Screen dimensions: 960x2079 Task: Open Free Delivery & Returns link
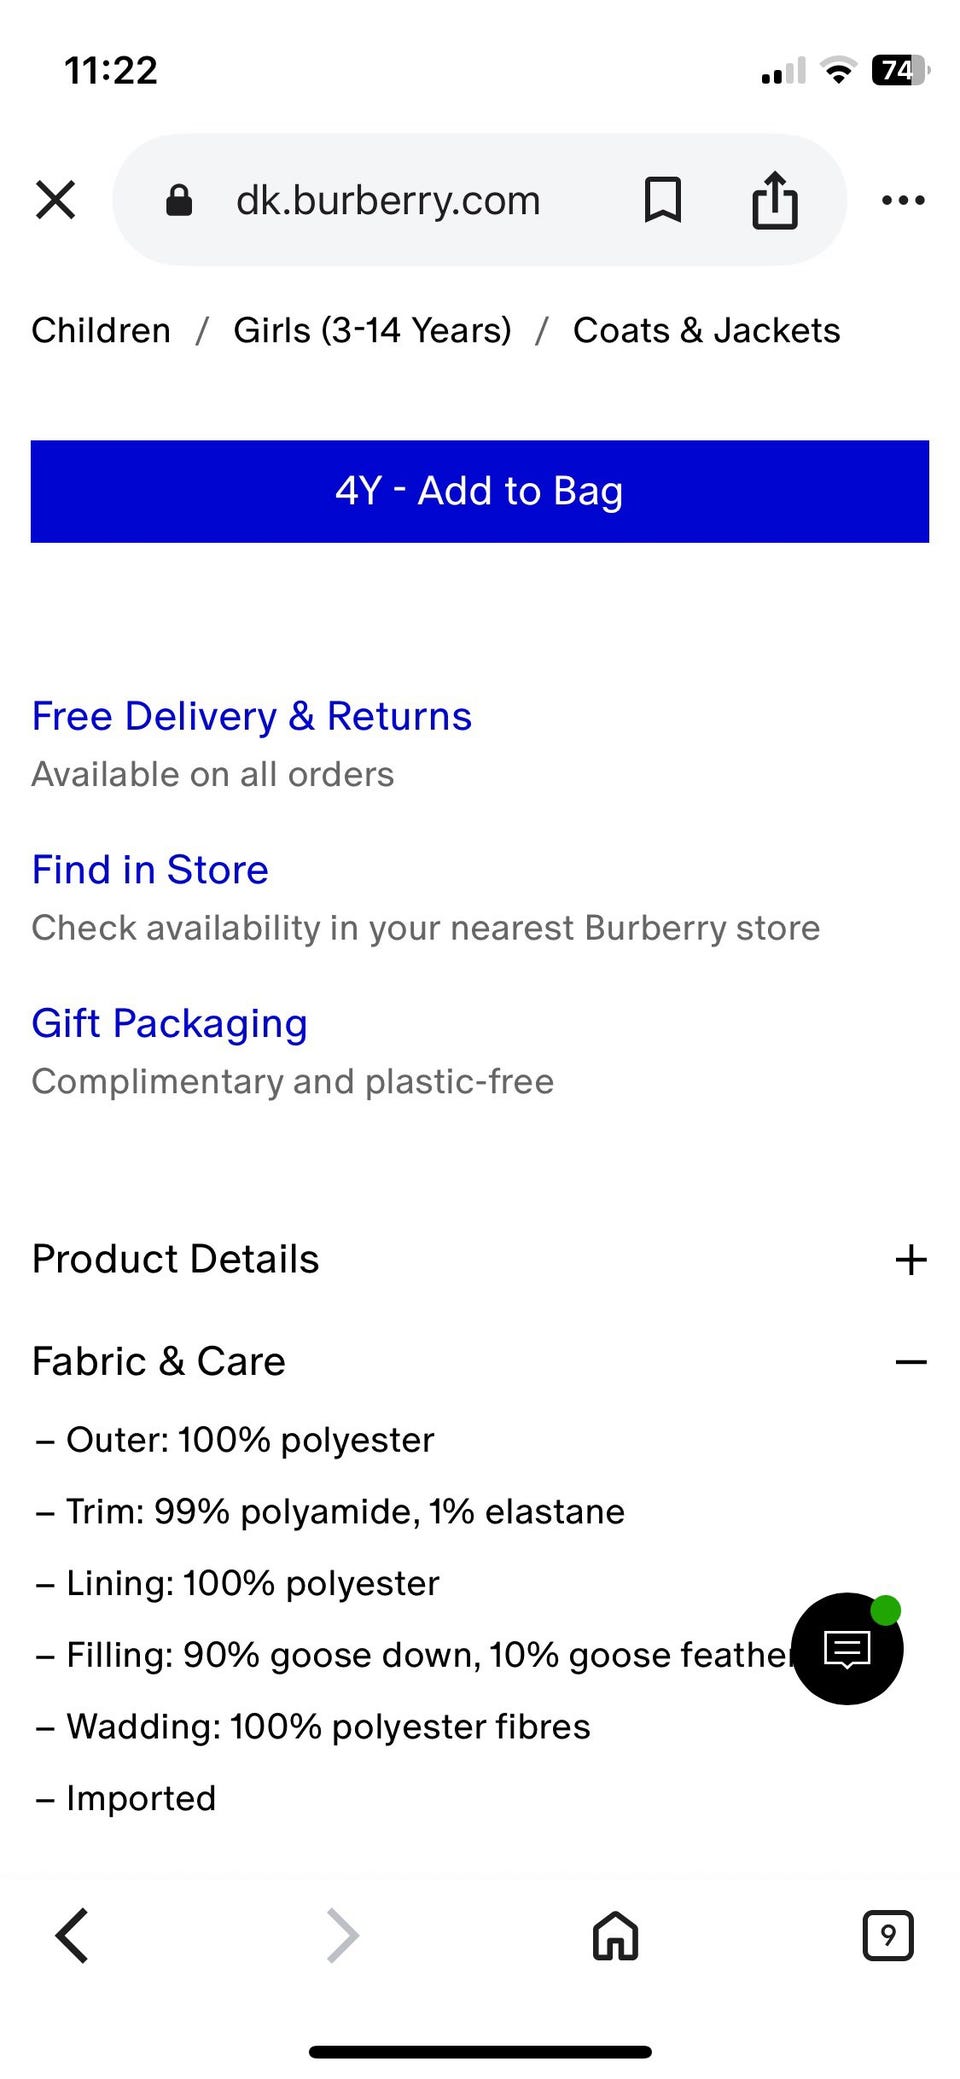click(251, 716)
